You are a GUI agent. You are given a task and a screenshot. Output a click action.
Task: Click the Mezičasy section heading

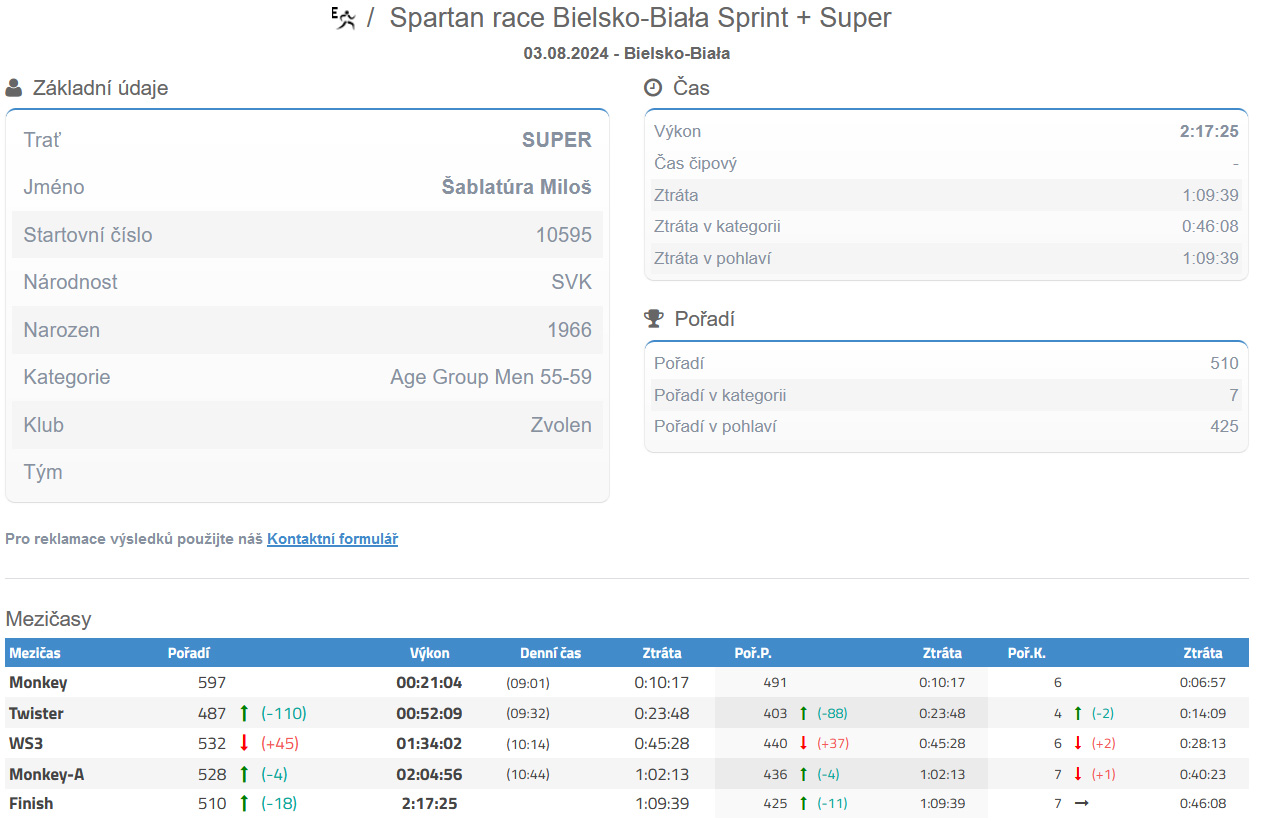48,619
